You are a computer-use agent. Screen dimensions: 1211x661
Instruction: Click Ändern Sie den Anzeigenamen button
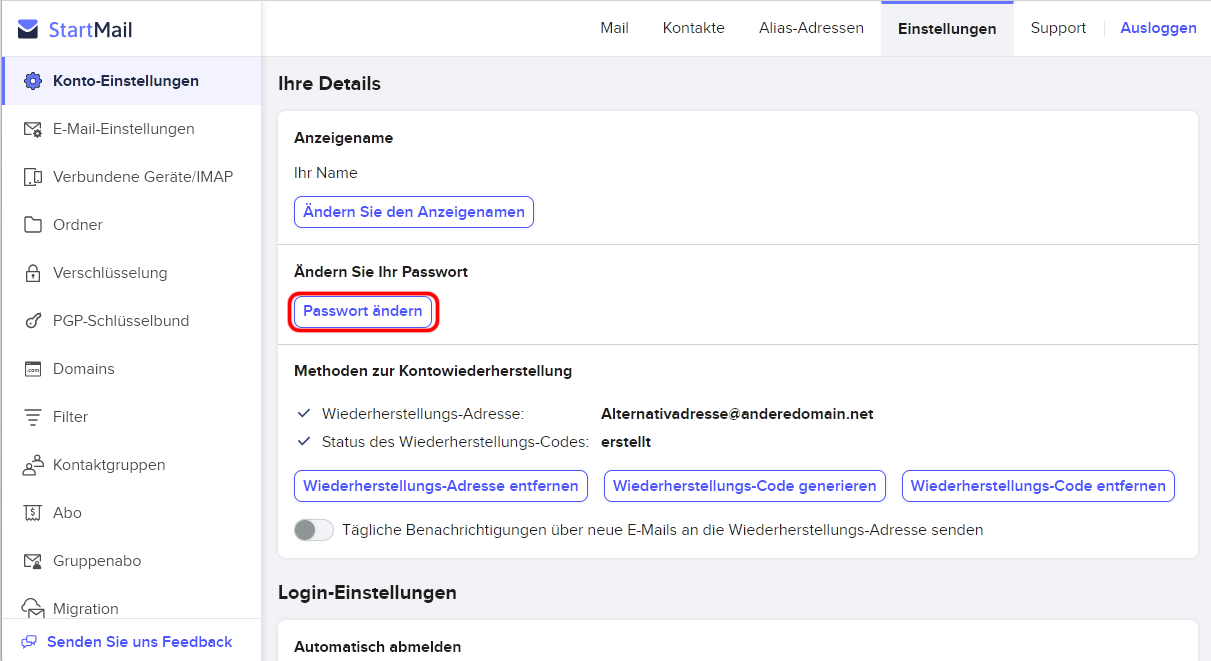point(414,212)
